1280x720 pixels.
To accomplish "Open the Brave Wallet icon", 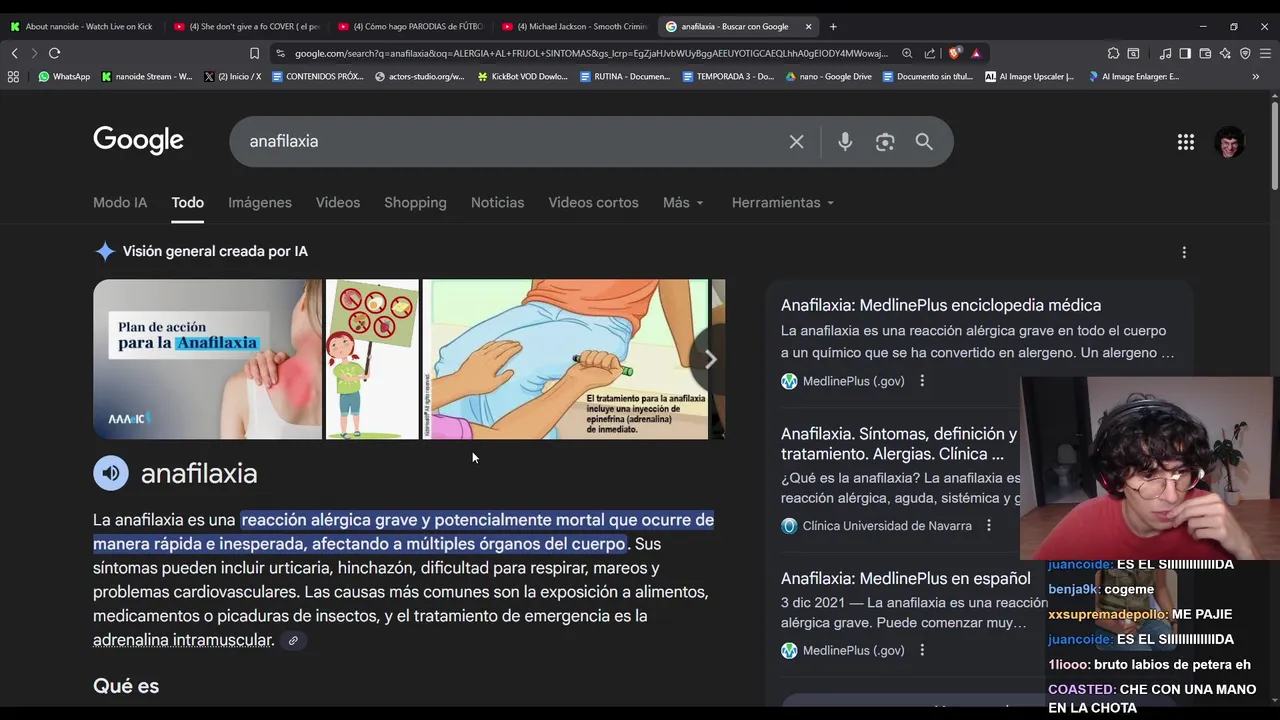I will point(1205,53).
